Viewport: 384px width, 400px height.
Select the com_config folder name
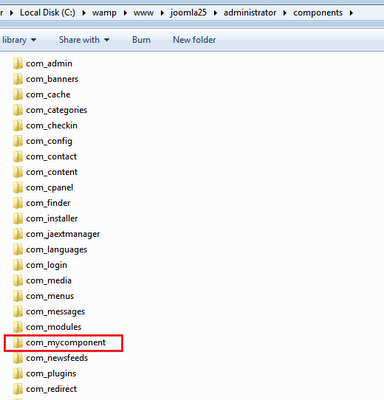coord(49,141)
